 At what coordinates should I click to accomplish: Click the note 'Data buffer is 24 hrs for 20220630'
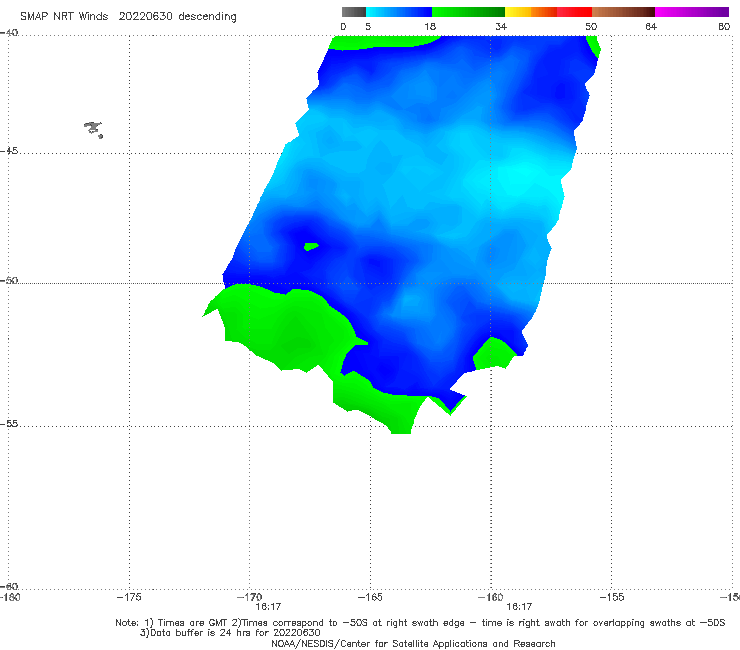pyautogui.click(x=230, y=633)
